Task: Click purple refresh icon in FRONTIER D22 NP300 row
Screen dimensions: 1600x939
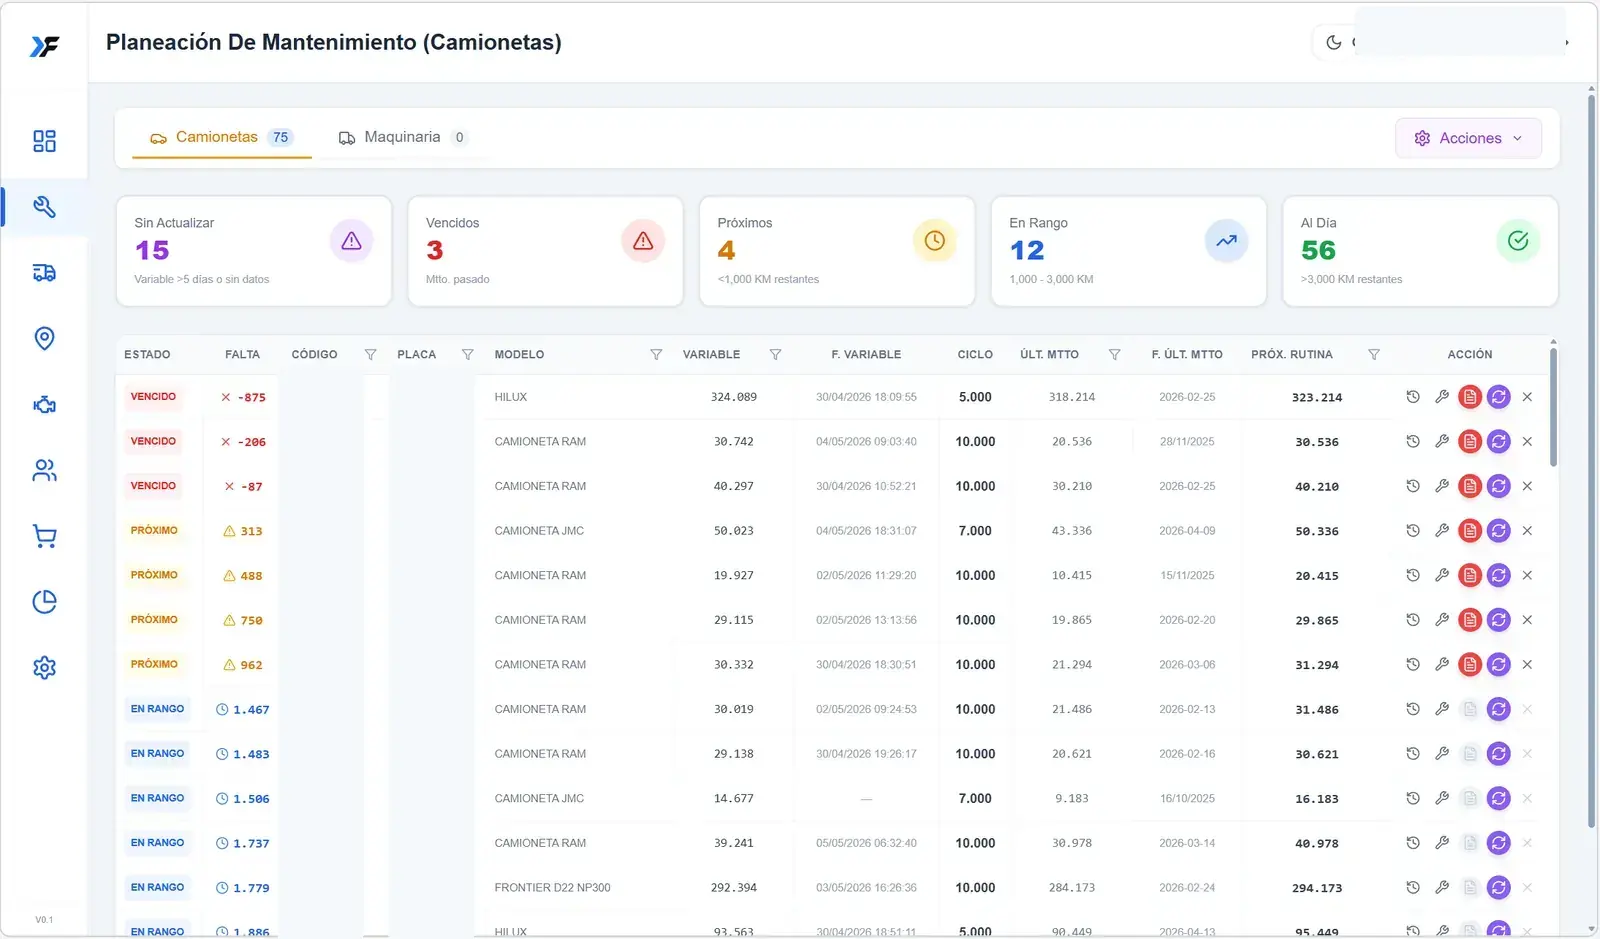Action: coord(1498,887)
